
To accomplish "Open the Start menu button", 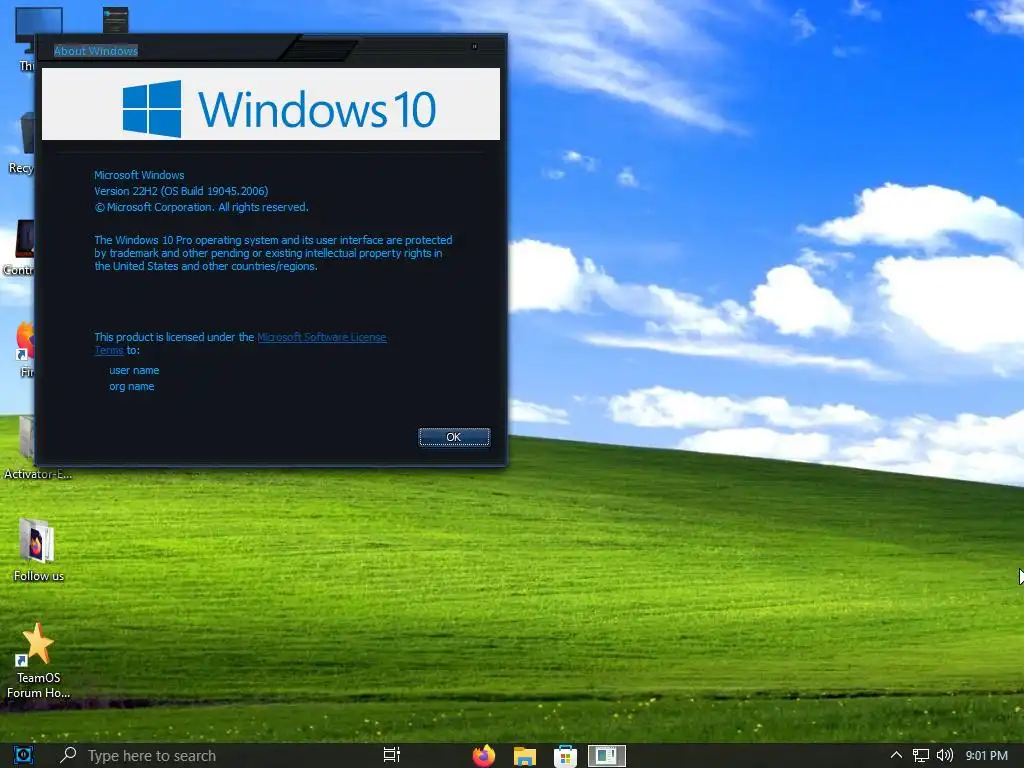I will 23,755.
